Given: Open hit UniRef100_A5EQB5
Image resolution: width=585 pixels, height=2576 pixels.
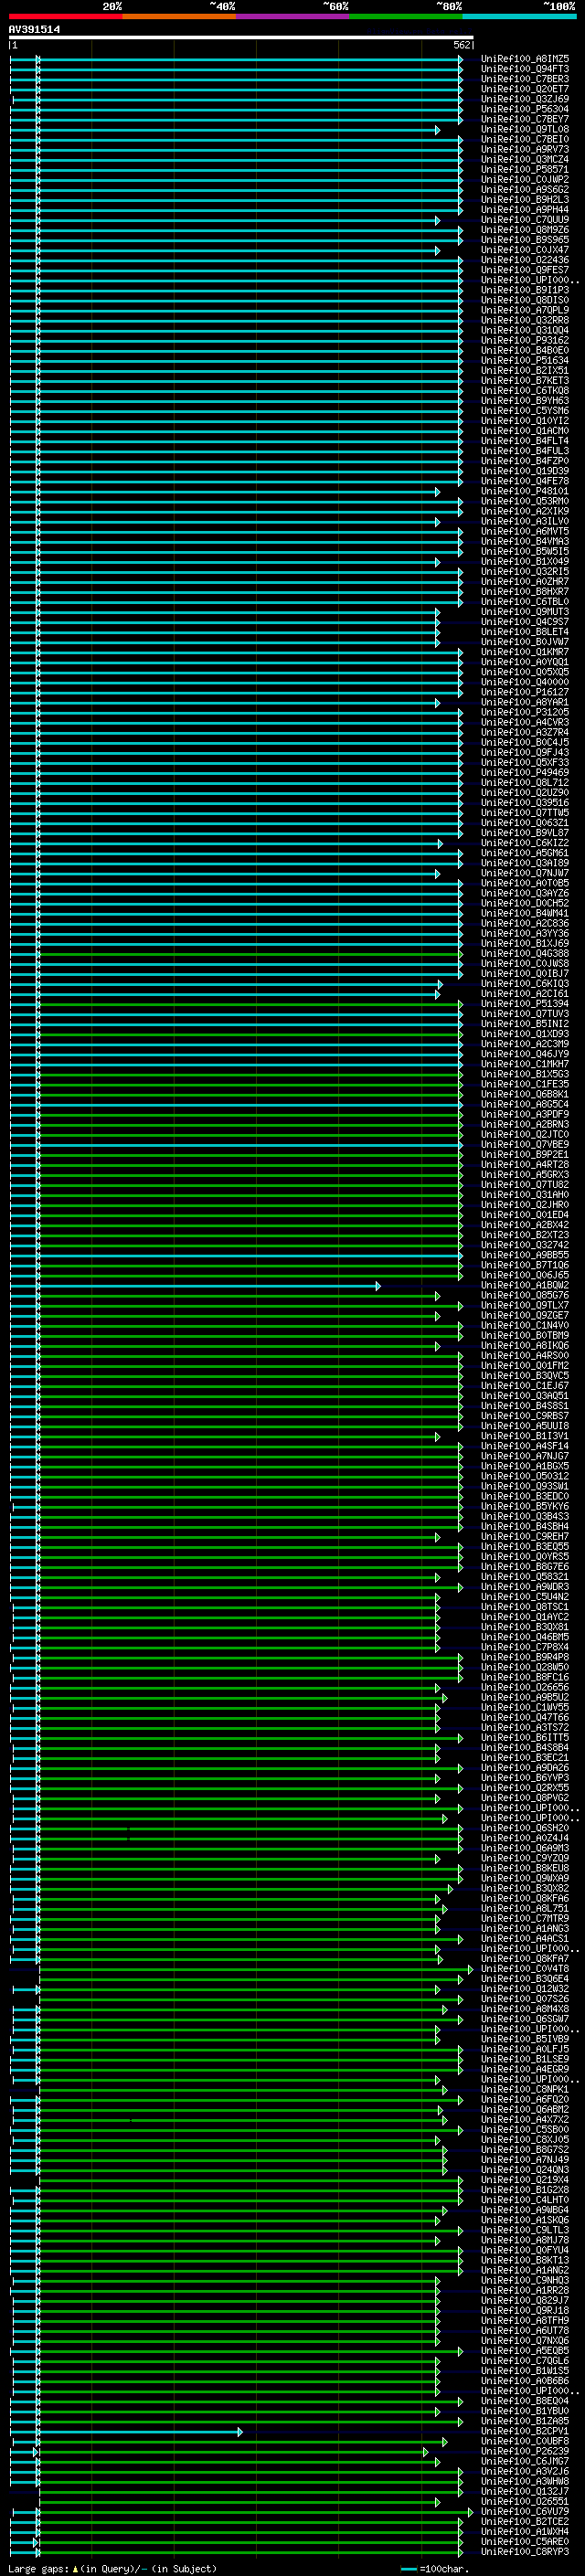Looking at the screenshot, I should click(x=525, y=2350).
